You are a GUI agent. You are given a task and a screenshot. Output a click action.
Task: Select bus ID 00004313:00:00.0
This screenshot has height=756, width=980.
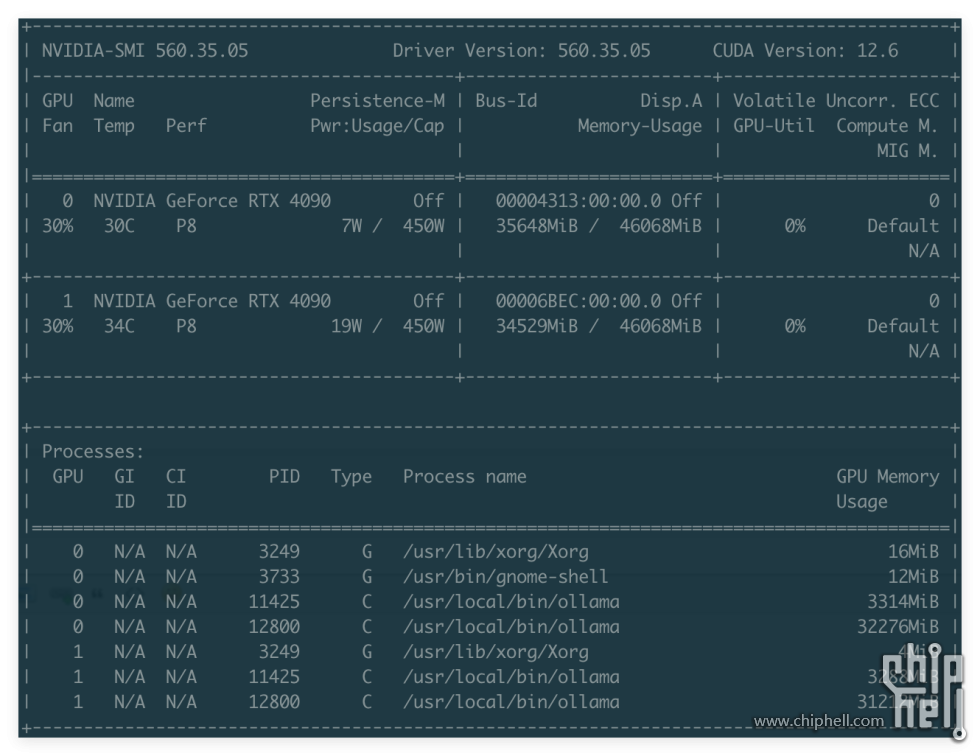click(578, 201)
